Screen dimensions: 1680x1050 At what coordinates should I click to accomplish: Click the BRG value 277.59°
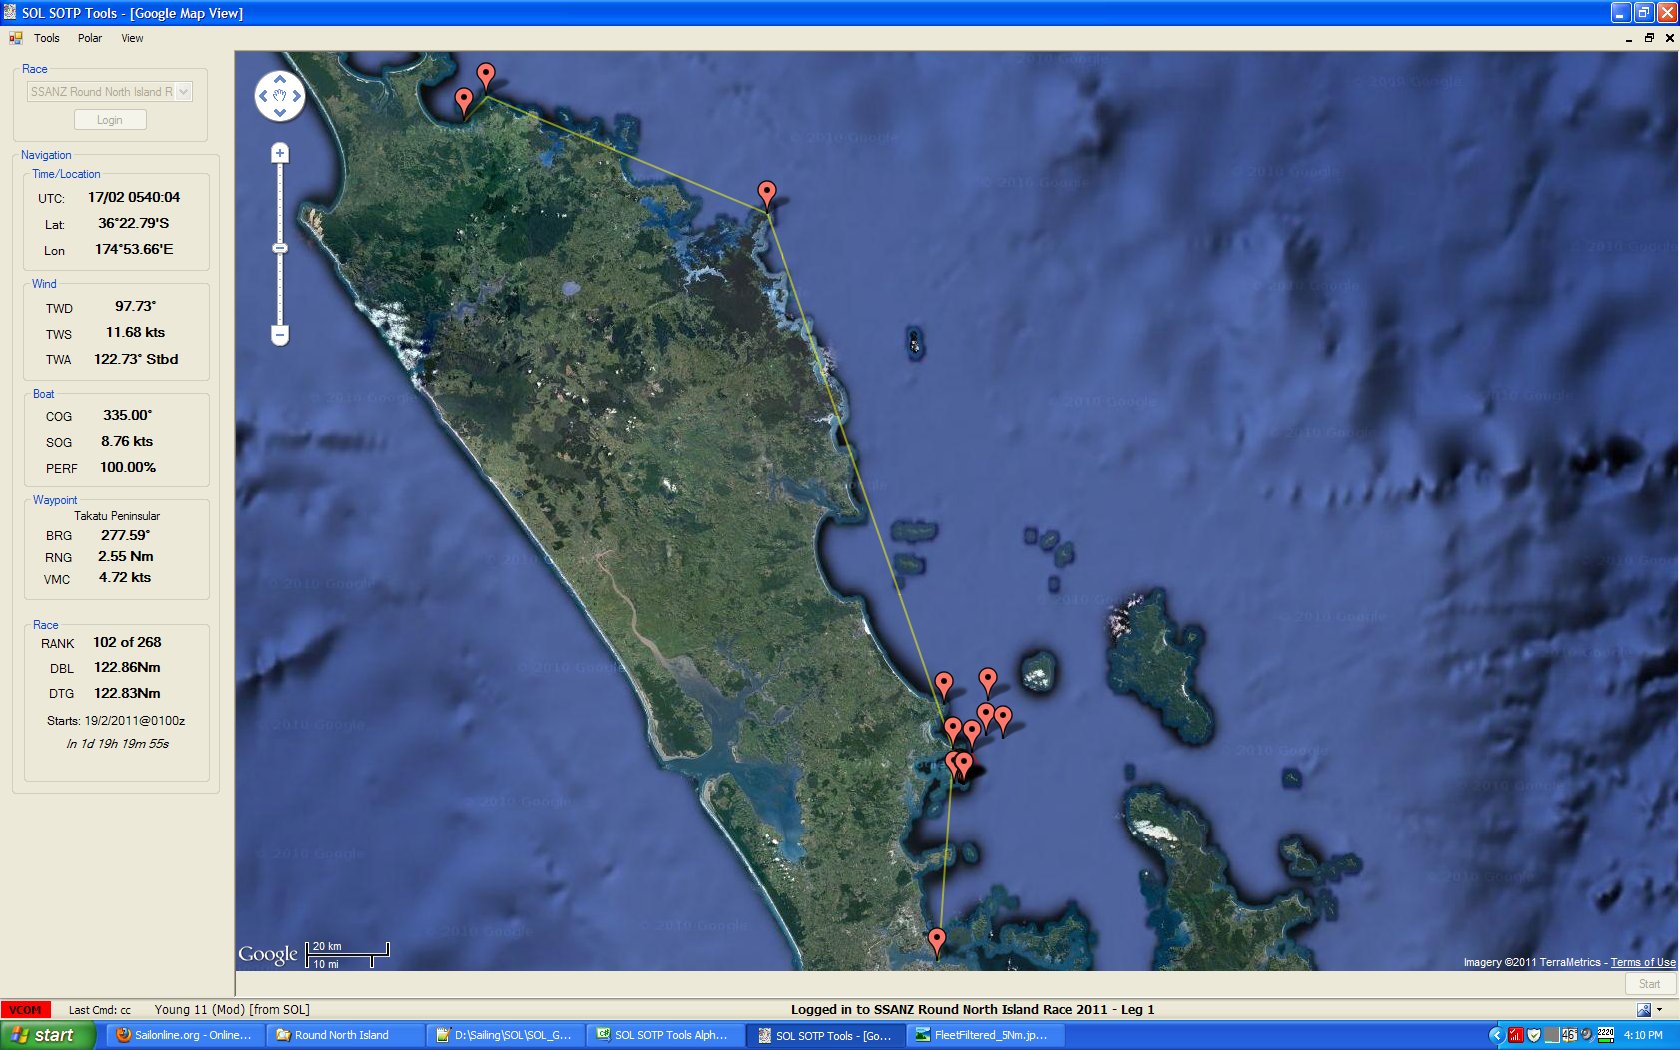[125, 535]
